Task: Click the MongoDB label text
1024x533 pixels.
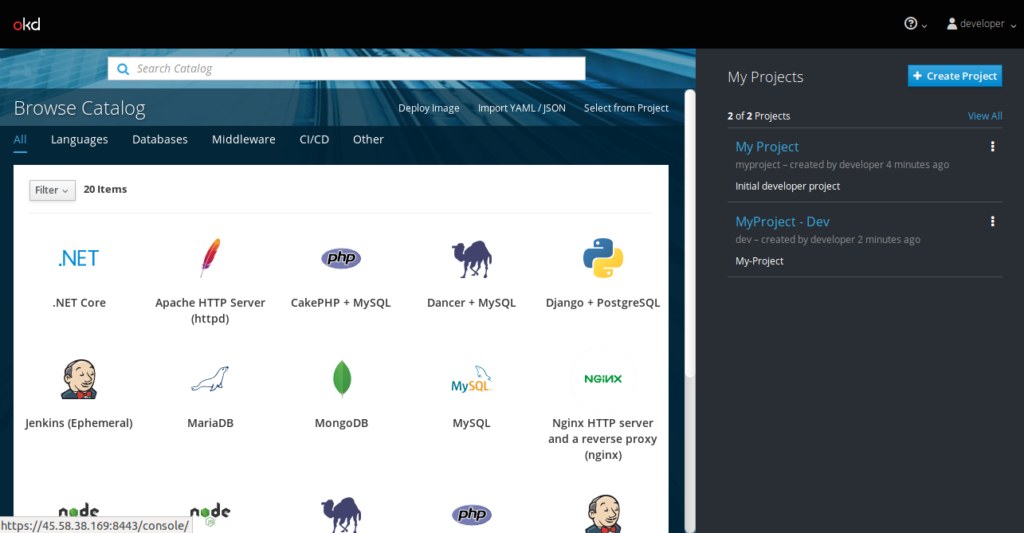Action: tap(342, 423)
